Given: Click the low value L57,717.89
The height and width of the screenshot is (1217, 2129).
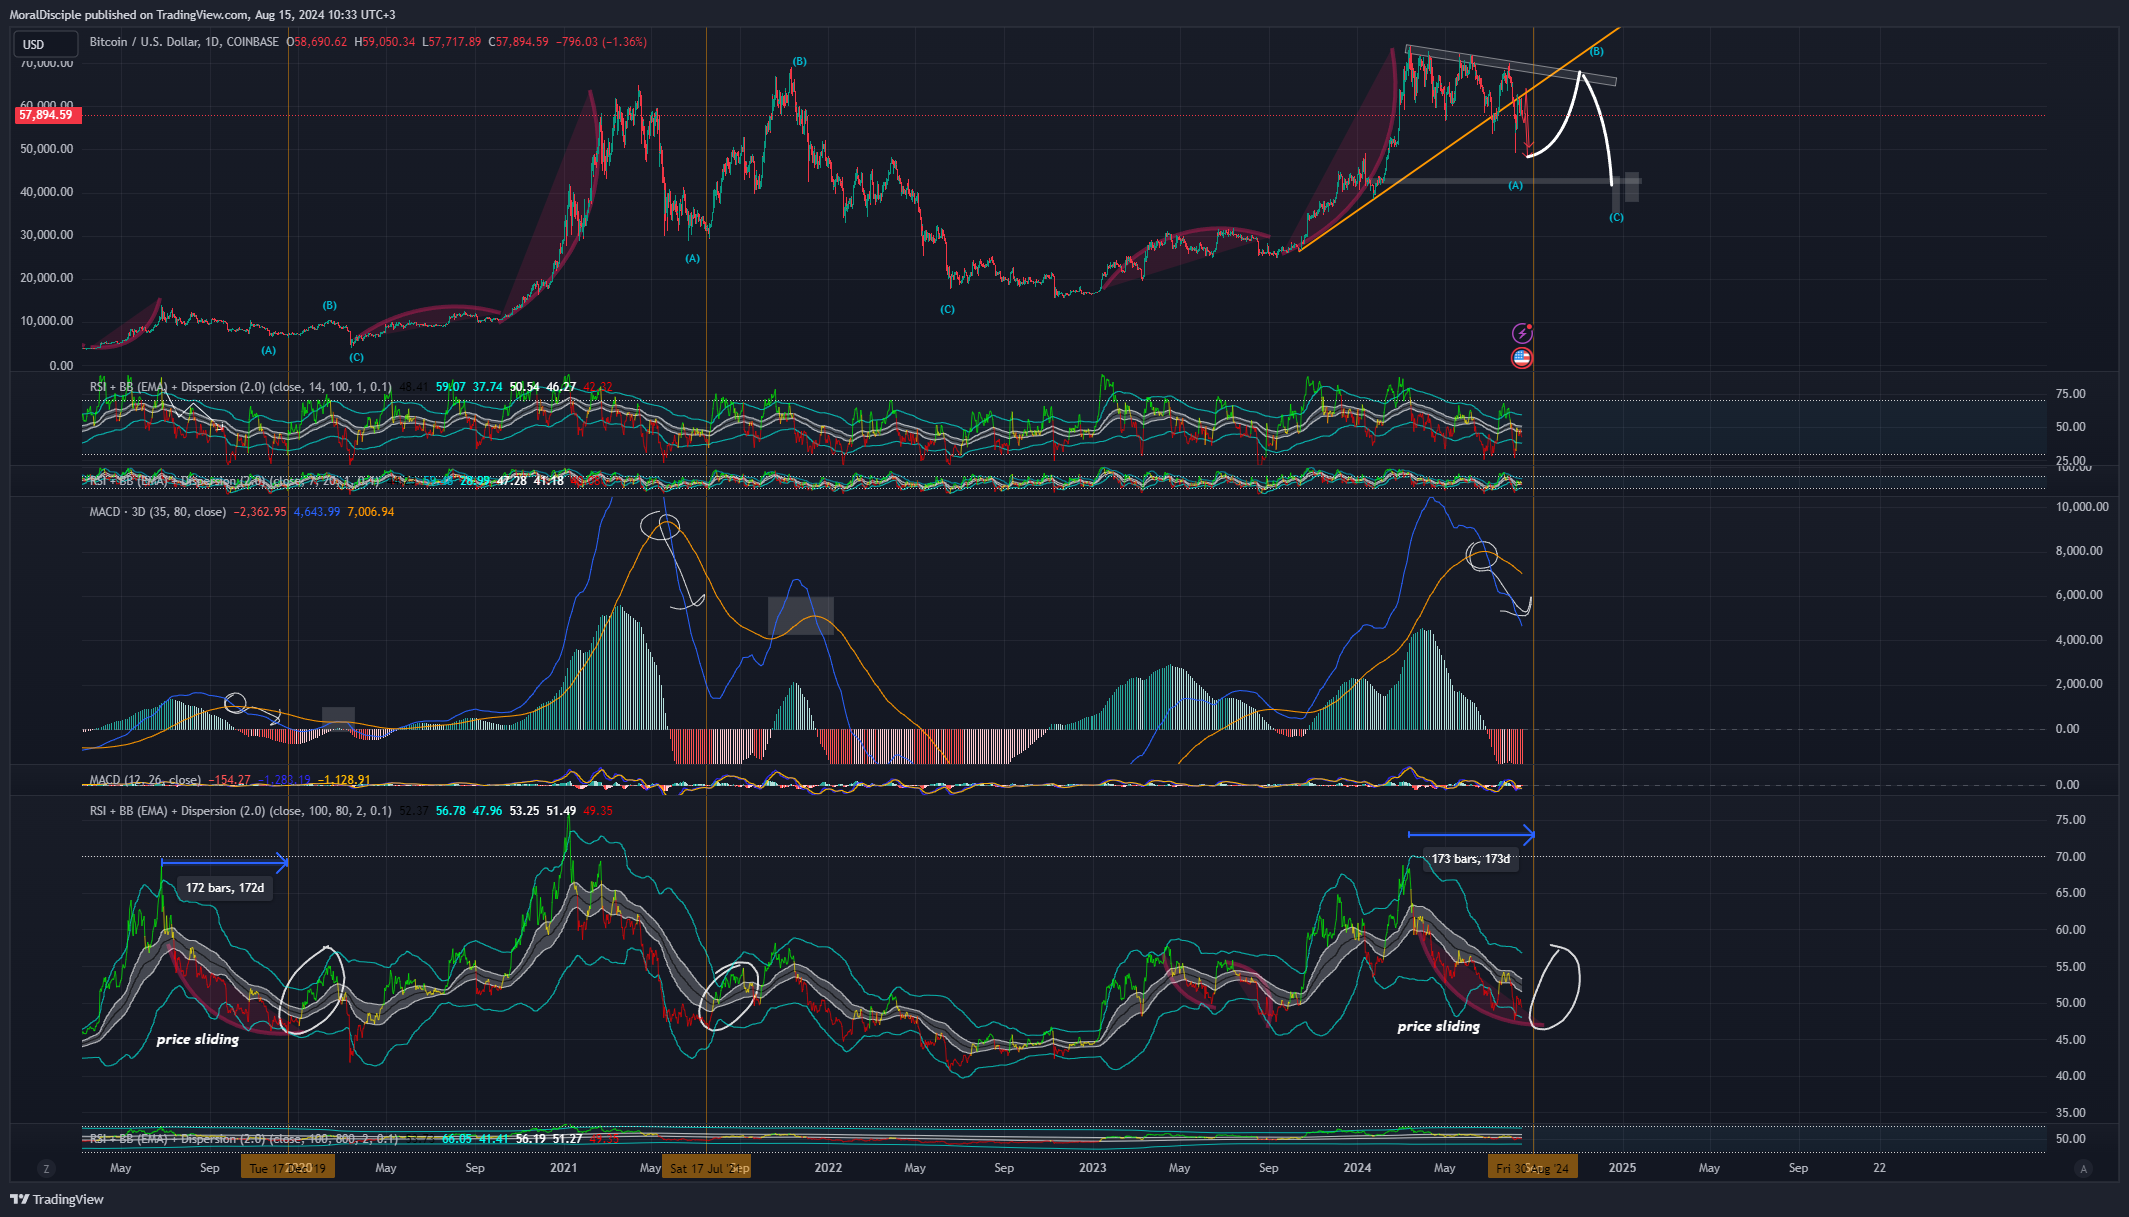Looking at the screenshot, I should [x=452, y=42].
